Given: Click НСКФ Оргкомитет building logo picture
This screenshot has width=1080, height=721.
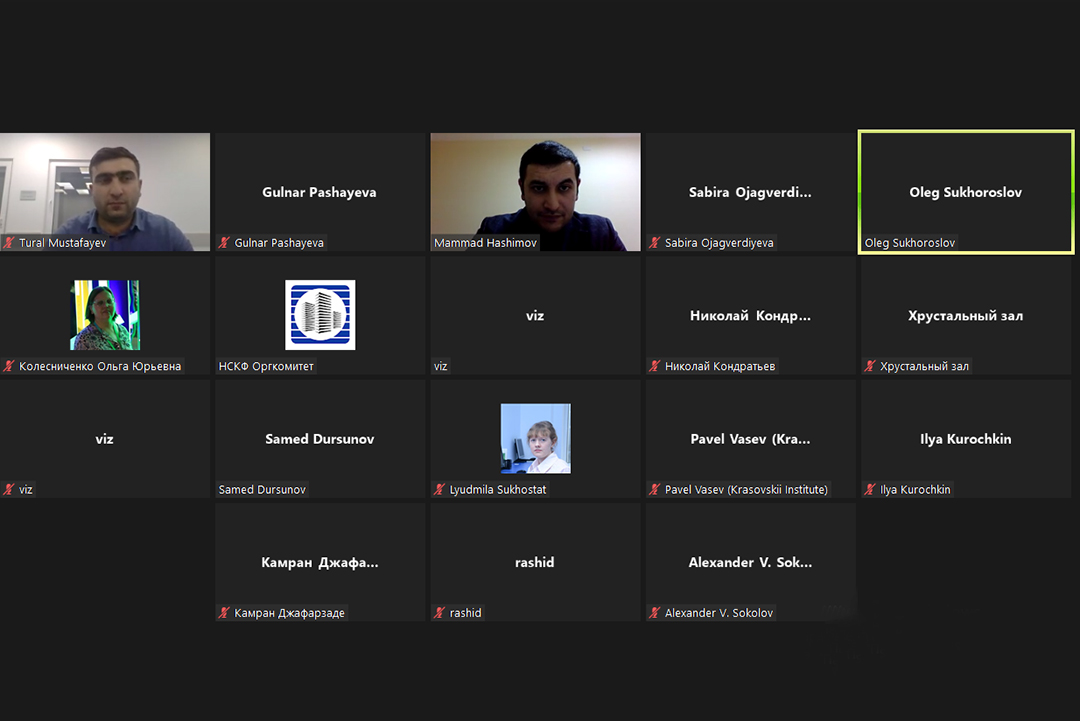Looking at the screenshot, I should tap(320, 315).
